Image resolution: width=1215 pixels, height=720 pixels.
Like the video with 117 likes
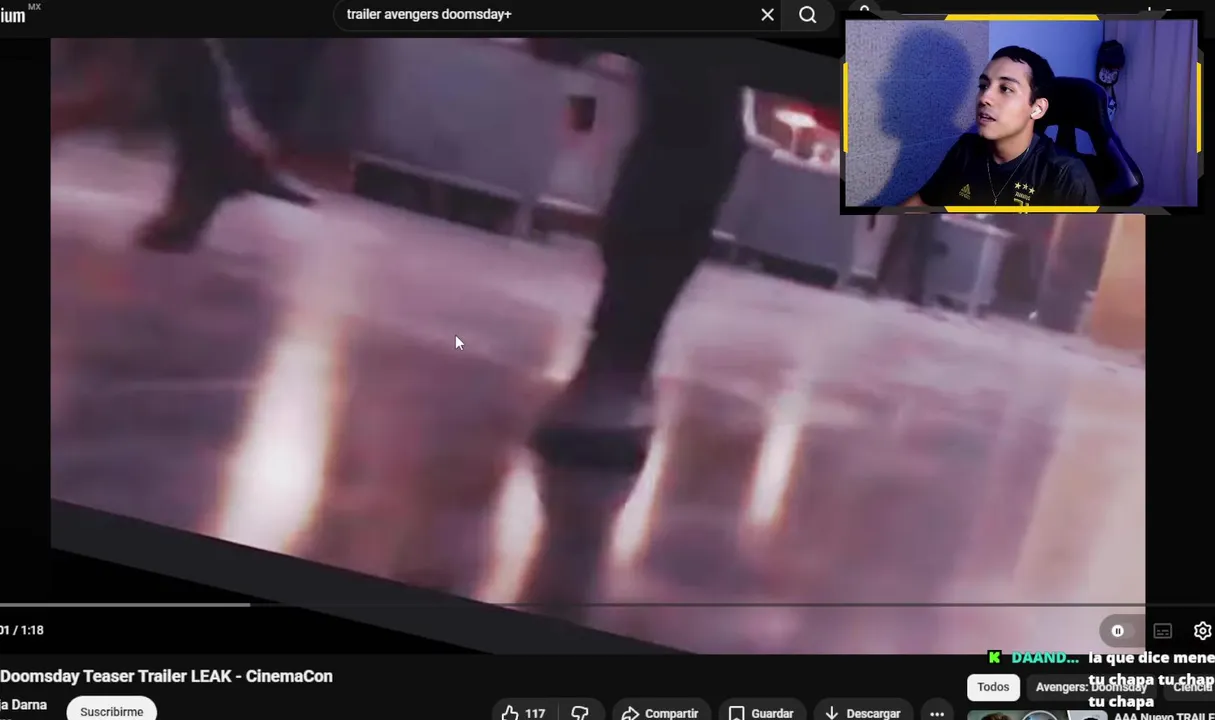pyautogui.click(x=524, y=713)
